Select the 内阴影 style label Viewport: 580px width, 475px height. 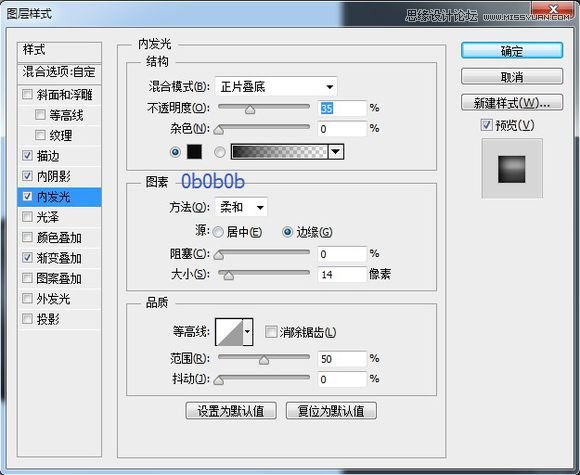54,176
